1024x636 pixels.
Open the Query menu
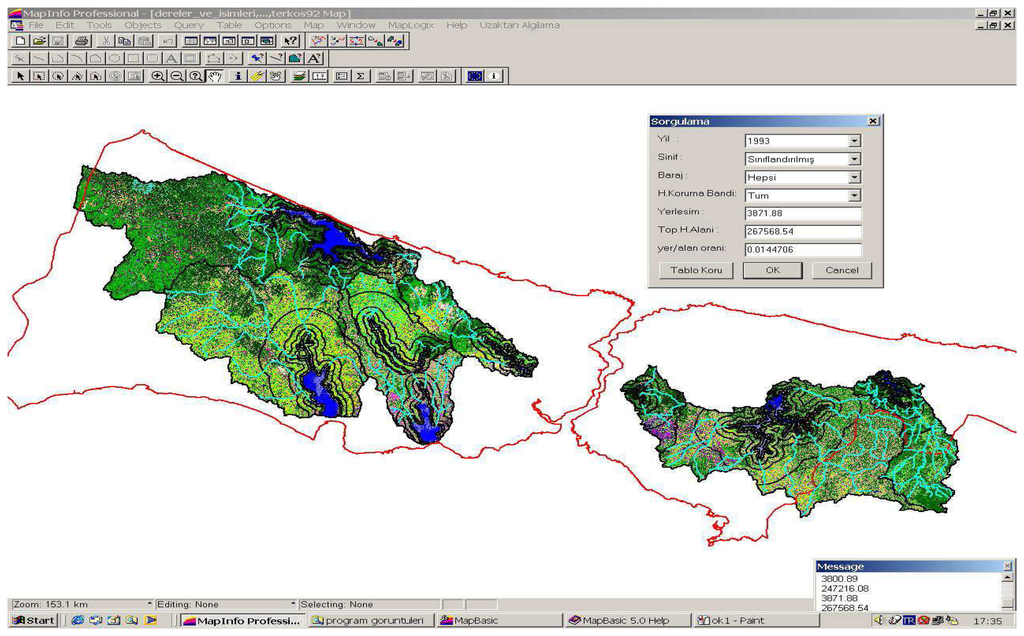pos(188,25)
